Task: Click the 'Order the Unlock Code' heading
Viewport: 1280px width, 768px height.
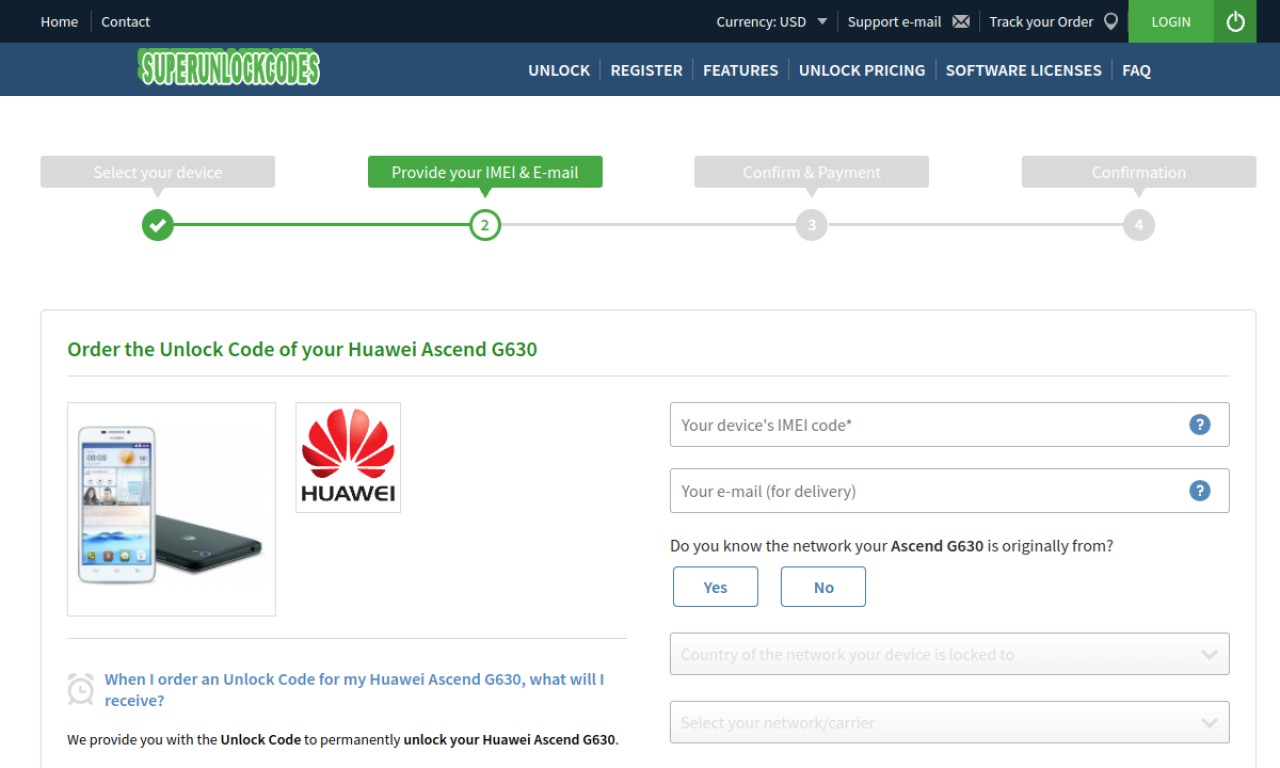Action: [302, 349]
